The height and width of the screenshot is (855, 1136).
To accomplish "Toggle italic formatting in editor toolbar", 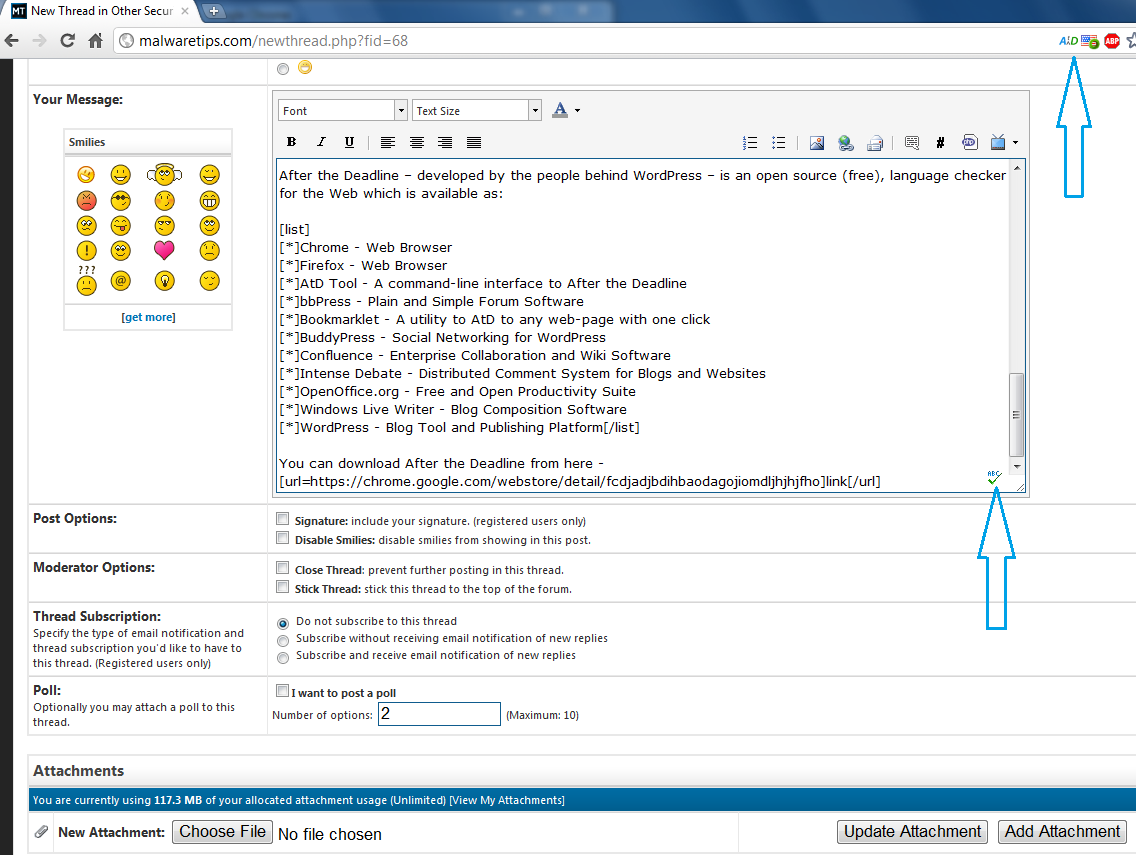I will click(321, 142).
